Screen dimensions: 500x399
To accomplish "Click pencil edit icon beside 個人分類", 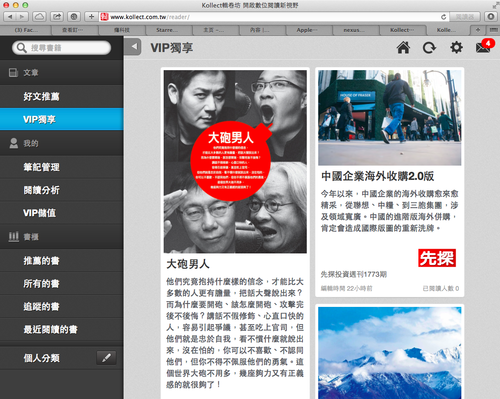I will tap(106, 358).
